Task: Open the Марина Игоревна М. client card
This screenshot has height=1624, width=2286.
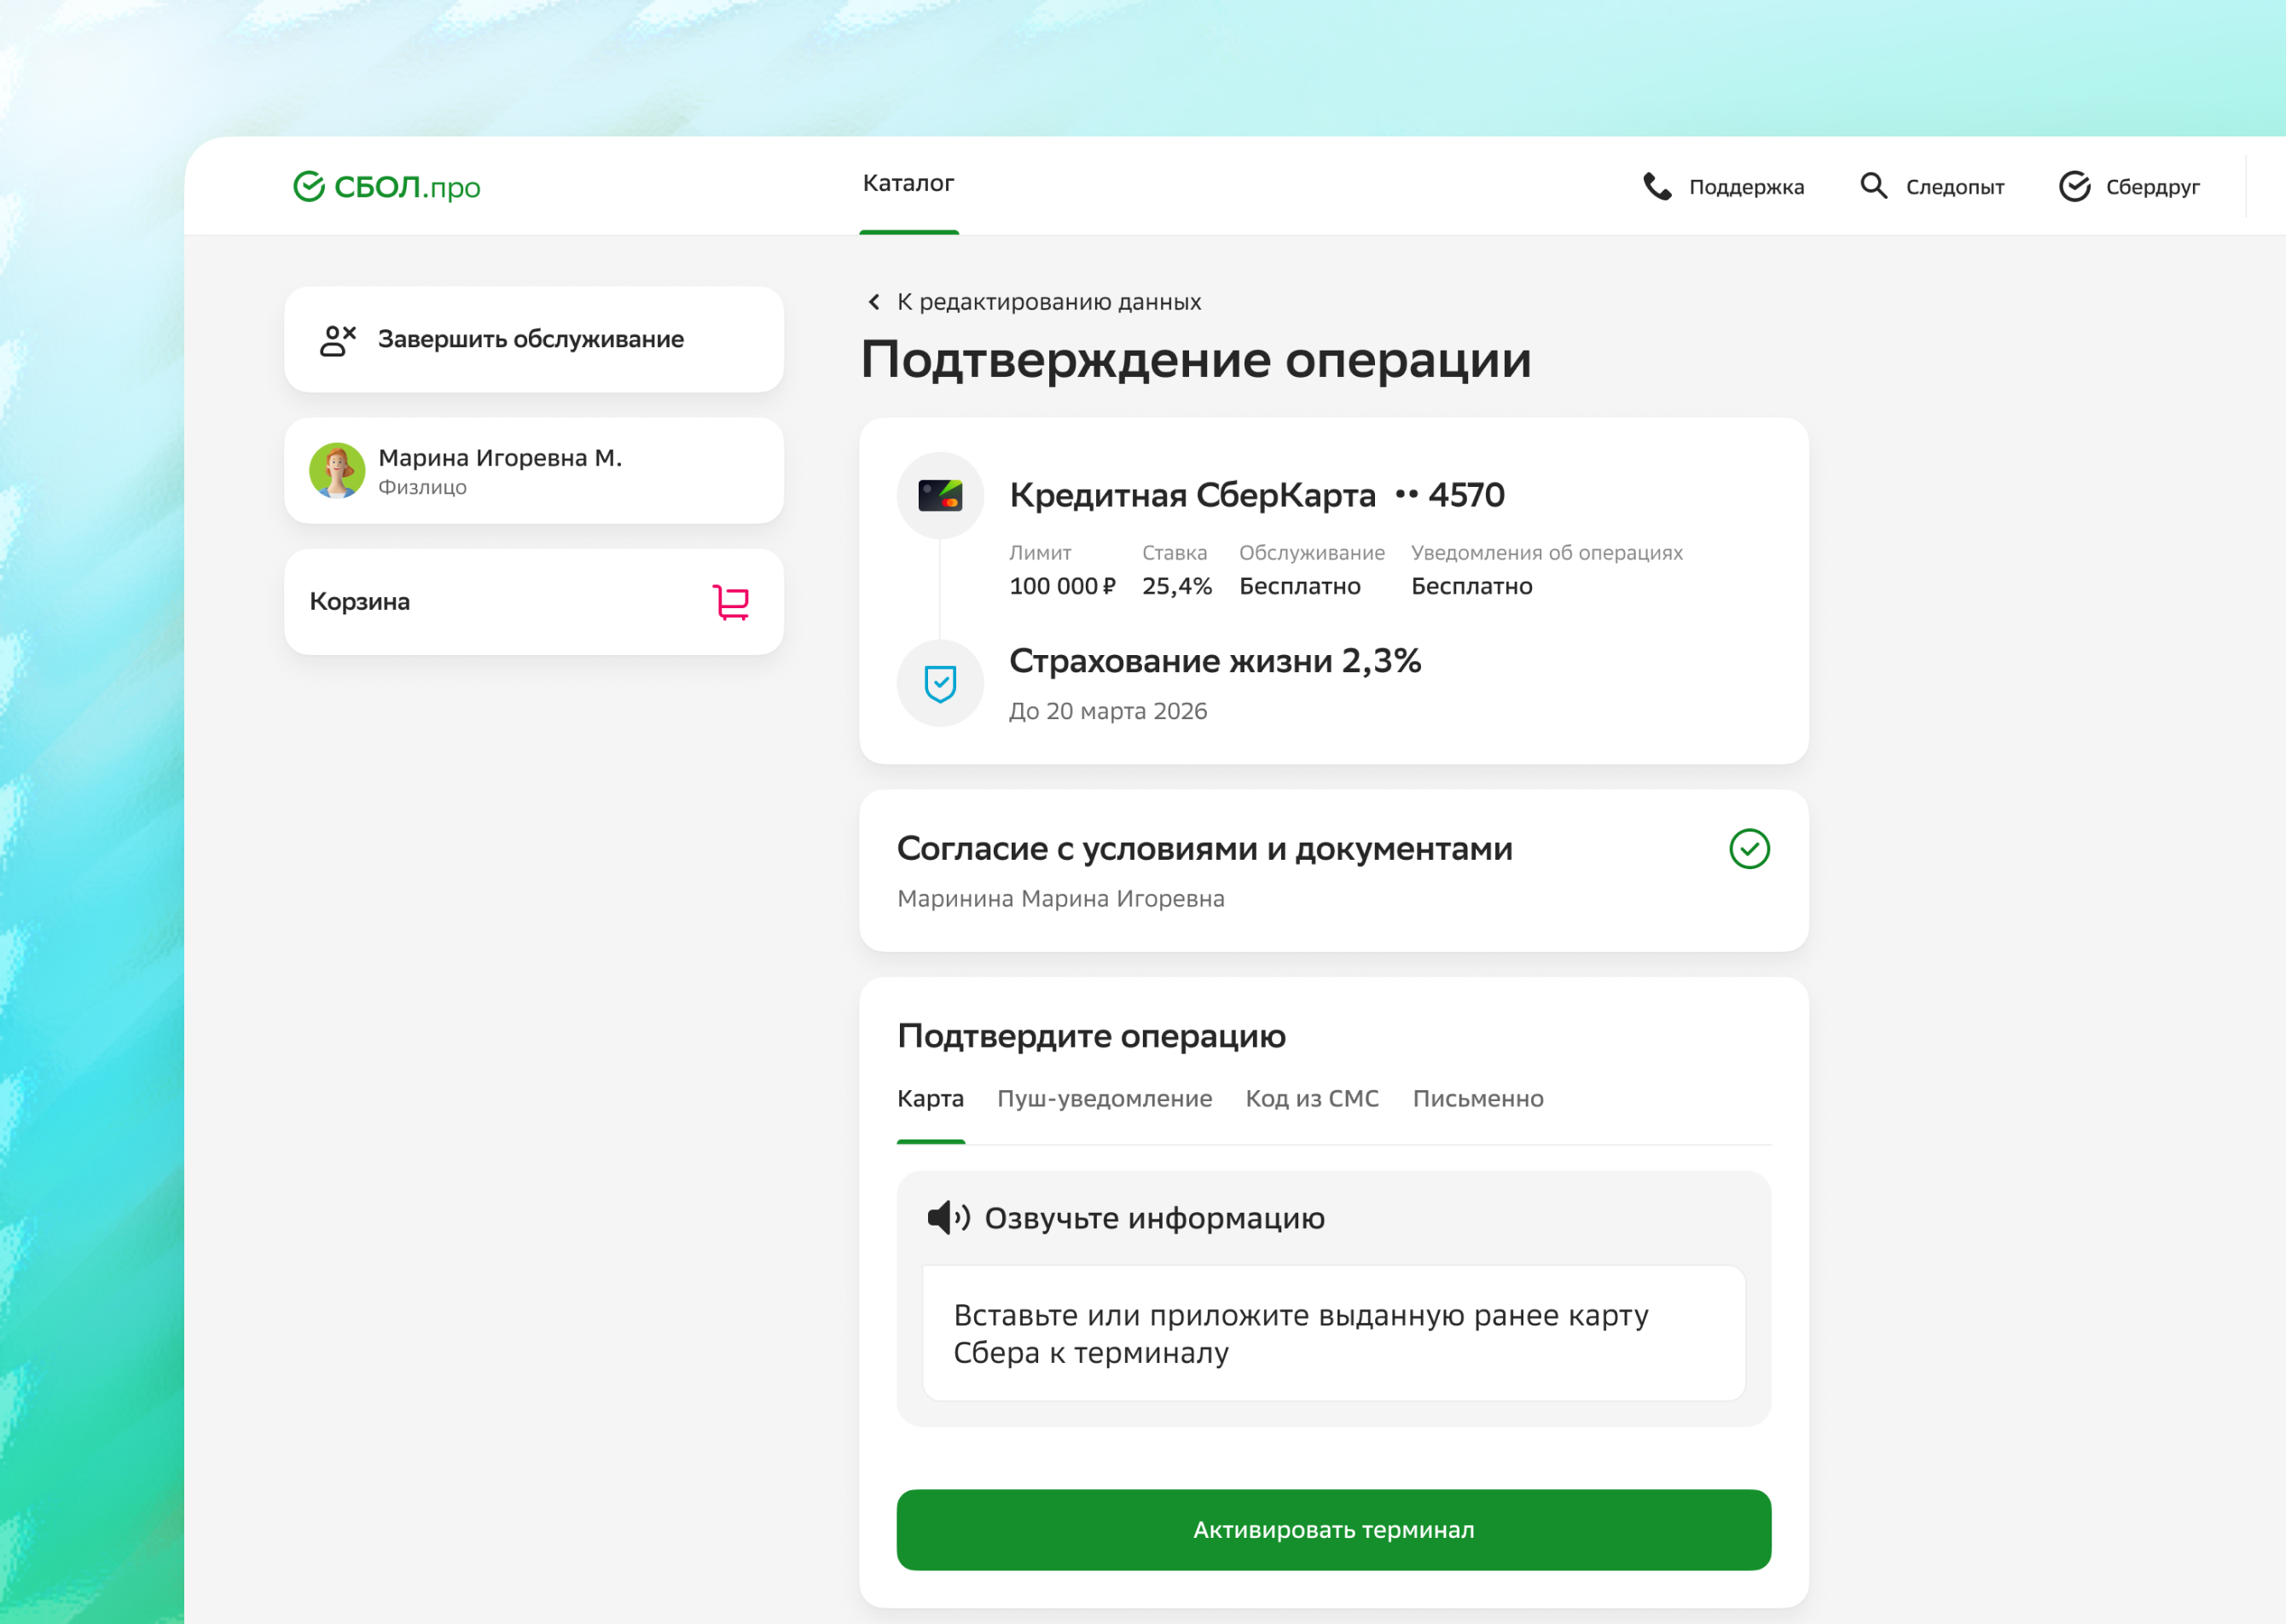Action: pyautogui.click(x=533, y=470)
